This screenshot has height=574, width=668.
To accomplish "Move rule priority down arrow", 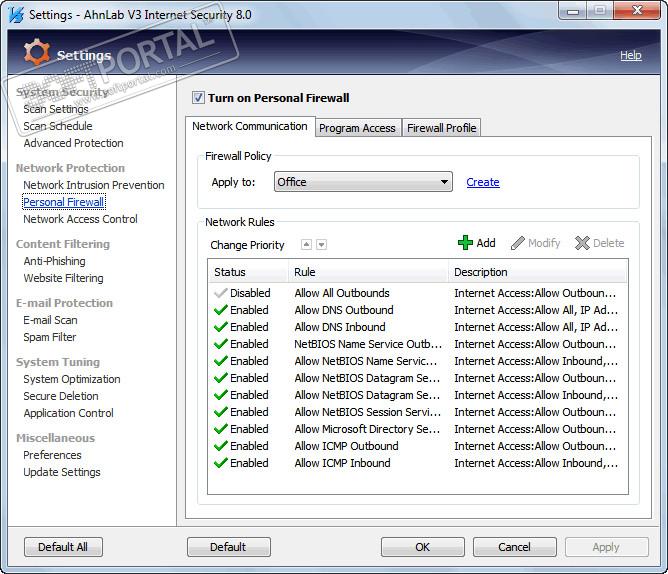I will [322, 245].
